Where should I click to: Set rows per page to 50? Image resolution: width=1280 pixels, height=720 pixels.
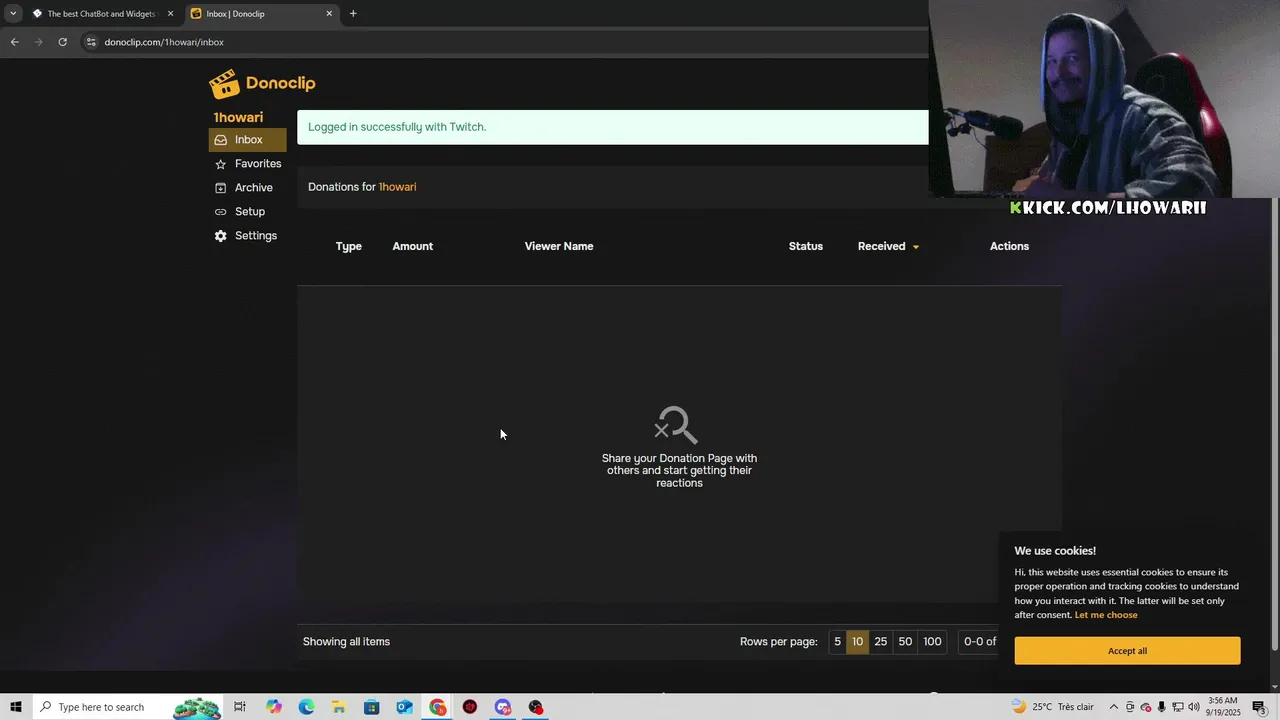(x=905, y=642)
